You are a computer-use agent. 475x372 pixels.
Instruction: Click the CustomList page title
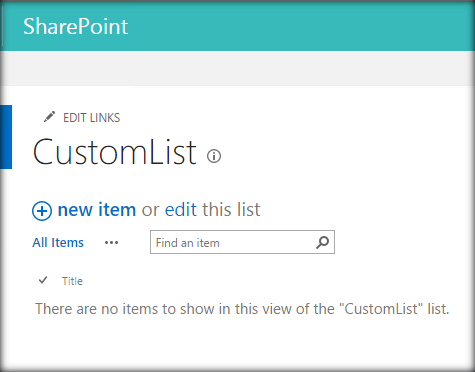click(x=115, y=152)
